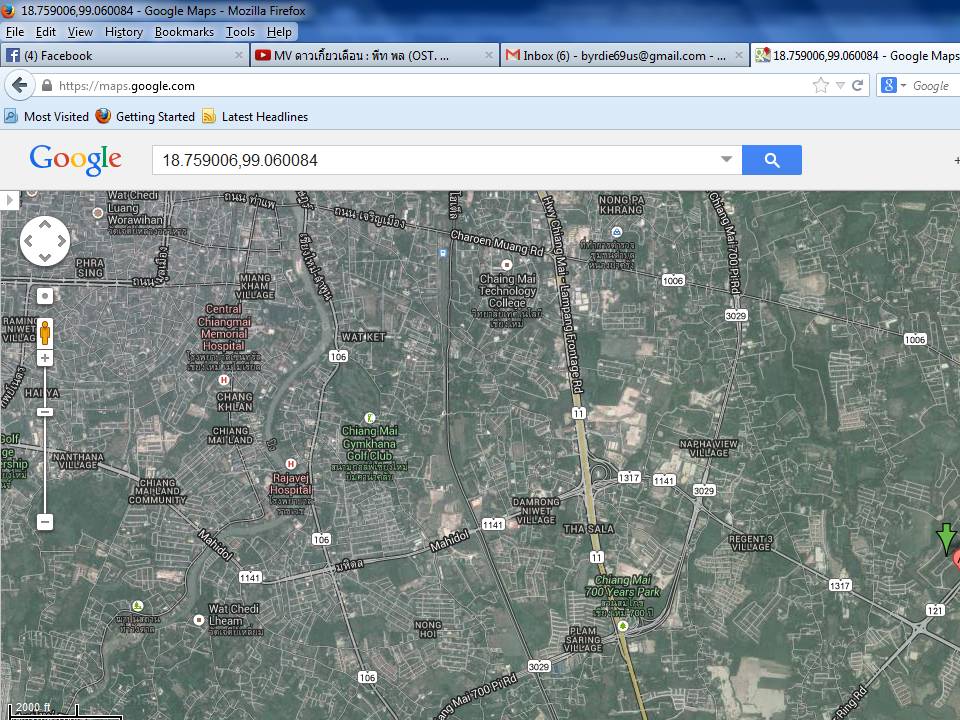
Task: Open the Edit menu
Action: click(x=45, y=32)
